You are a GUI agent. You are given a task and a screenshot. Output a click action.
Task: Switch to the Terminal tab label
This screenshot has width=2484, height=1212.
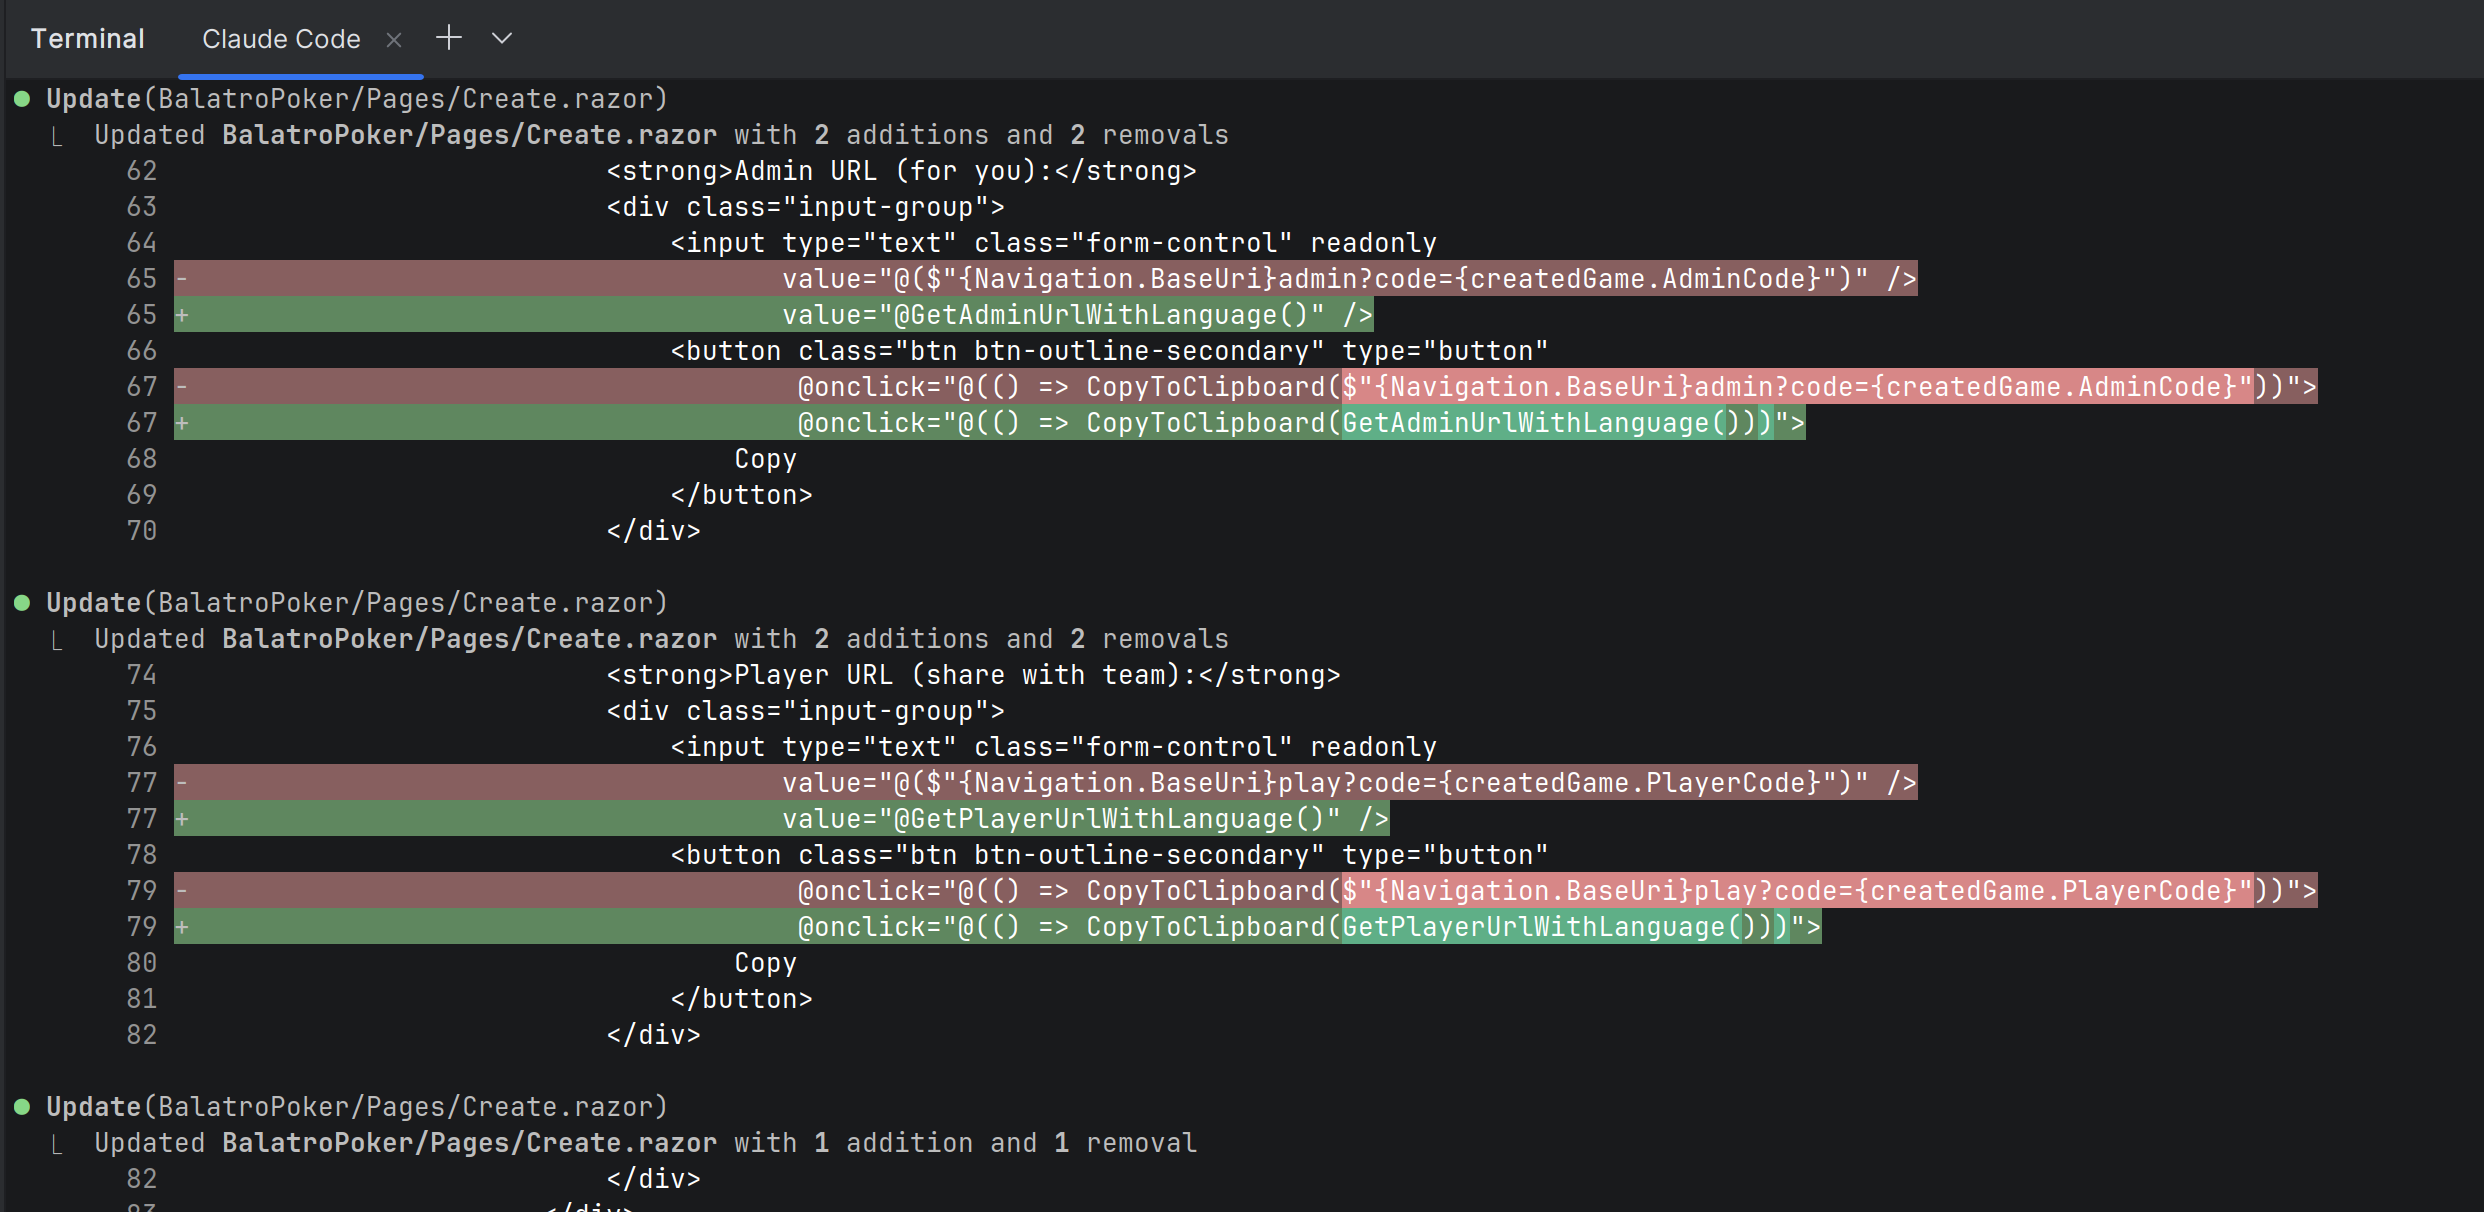click(88, 39)
